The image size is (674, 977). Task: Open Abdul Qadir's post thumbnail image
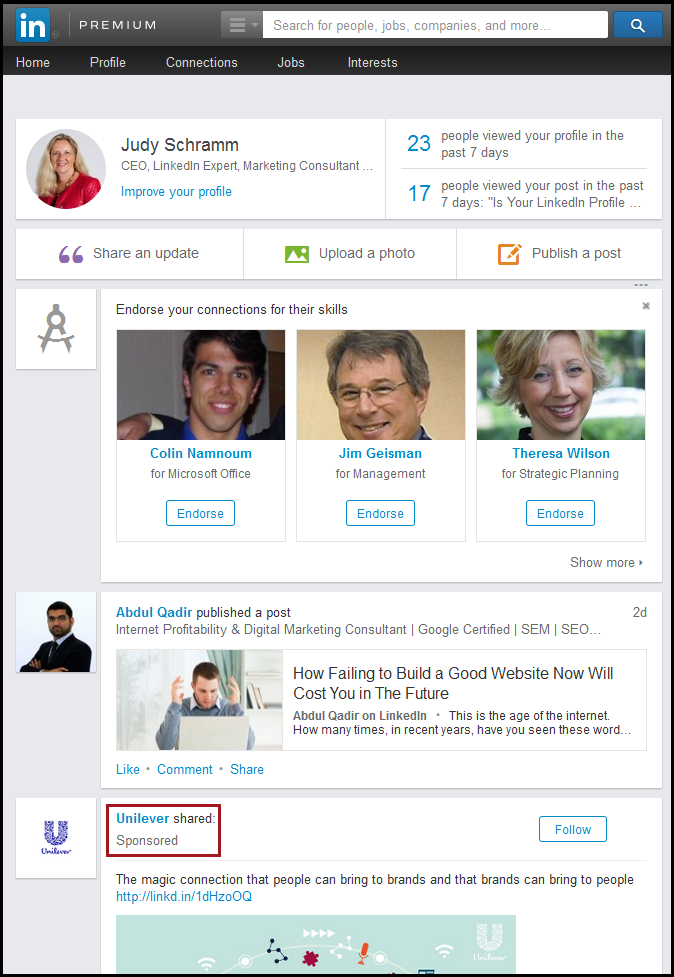[200, 700]
